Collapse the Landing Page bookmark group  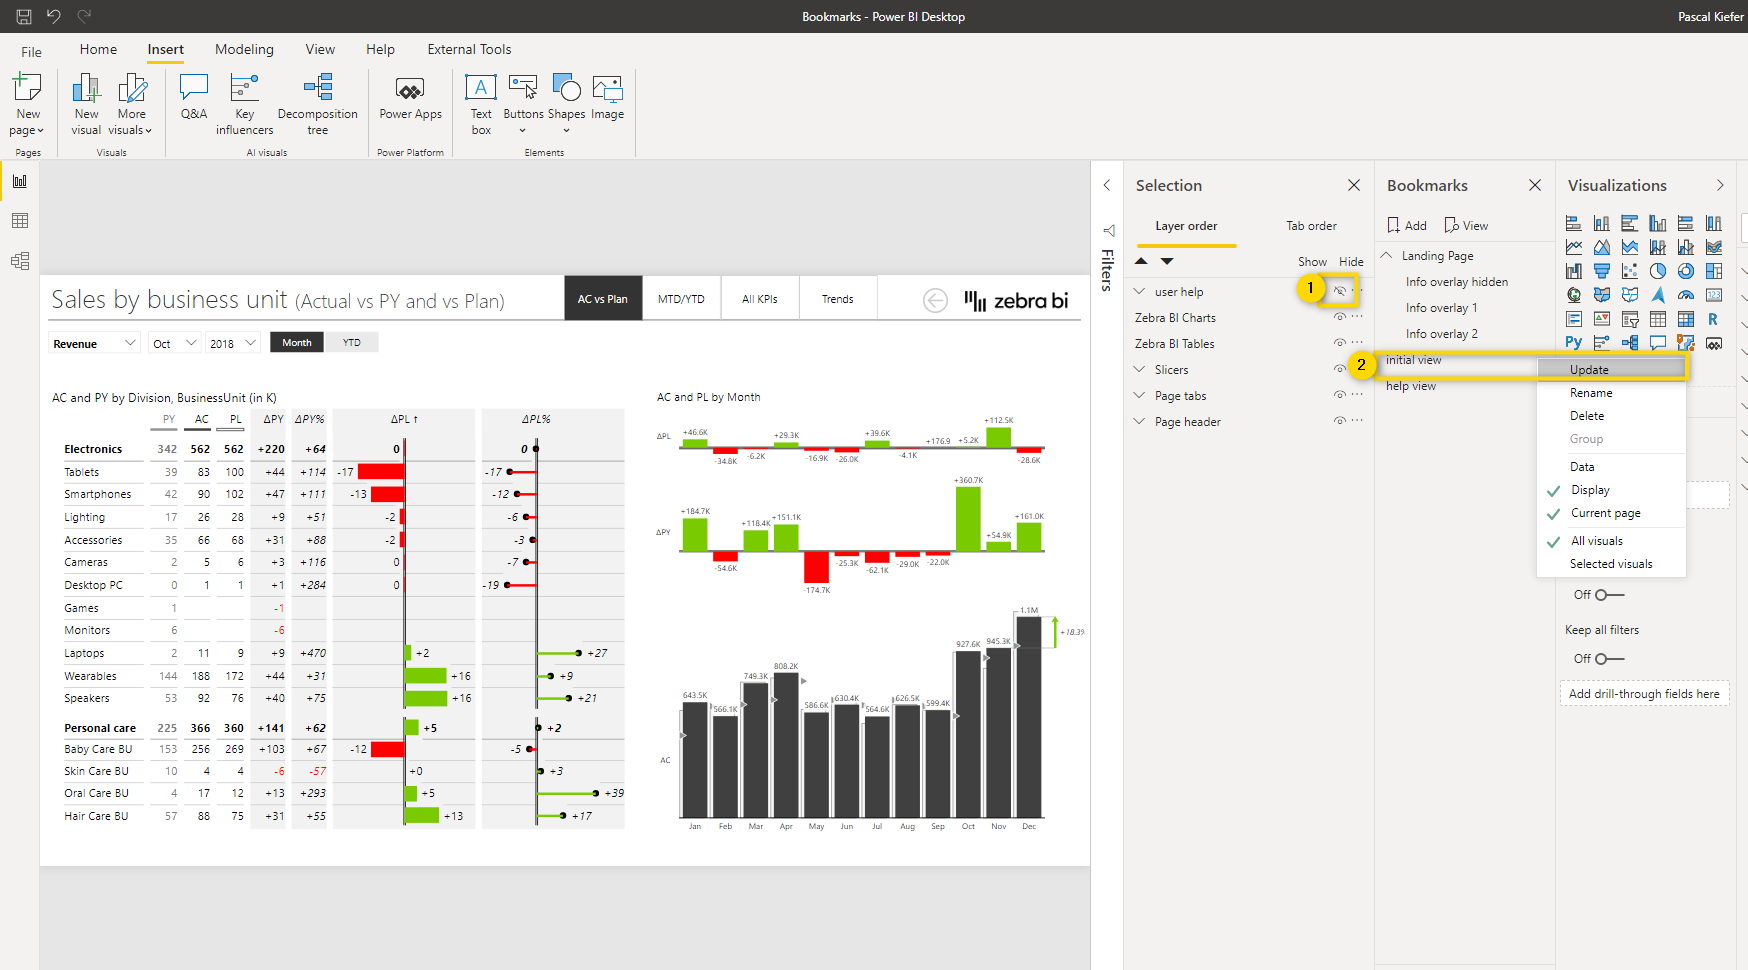(x=1386, y=255)
